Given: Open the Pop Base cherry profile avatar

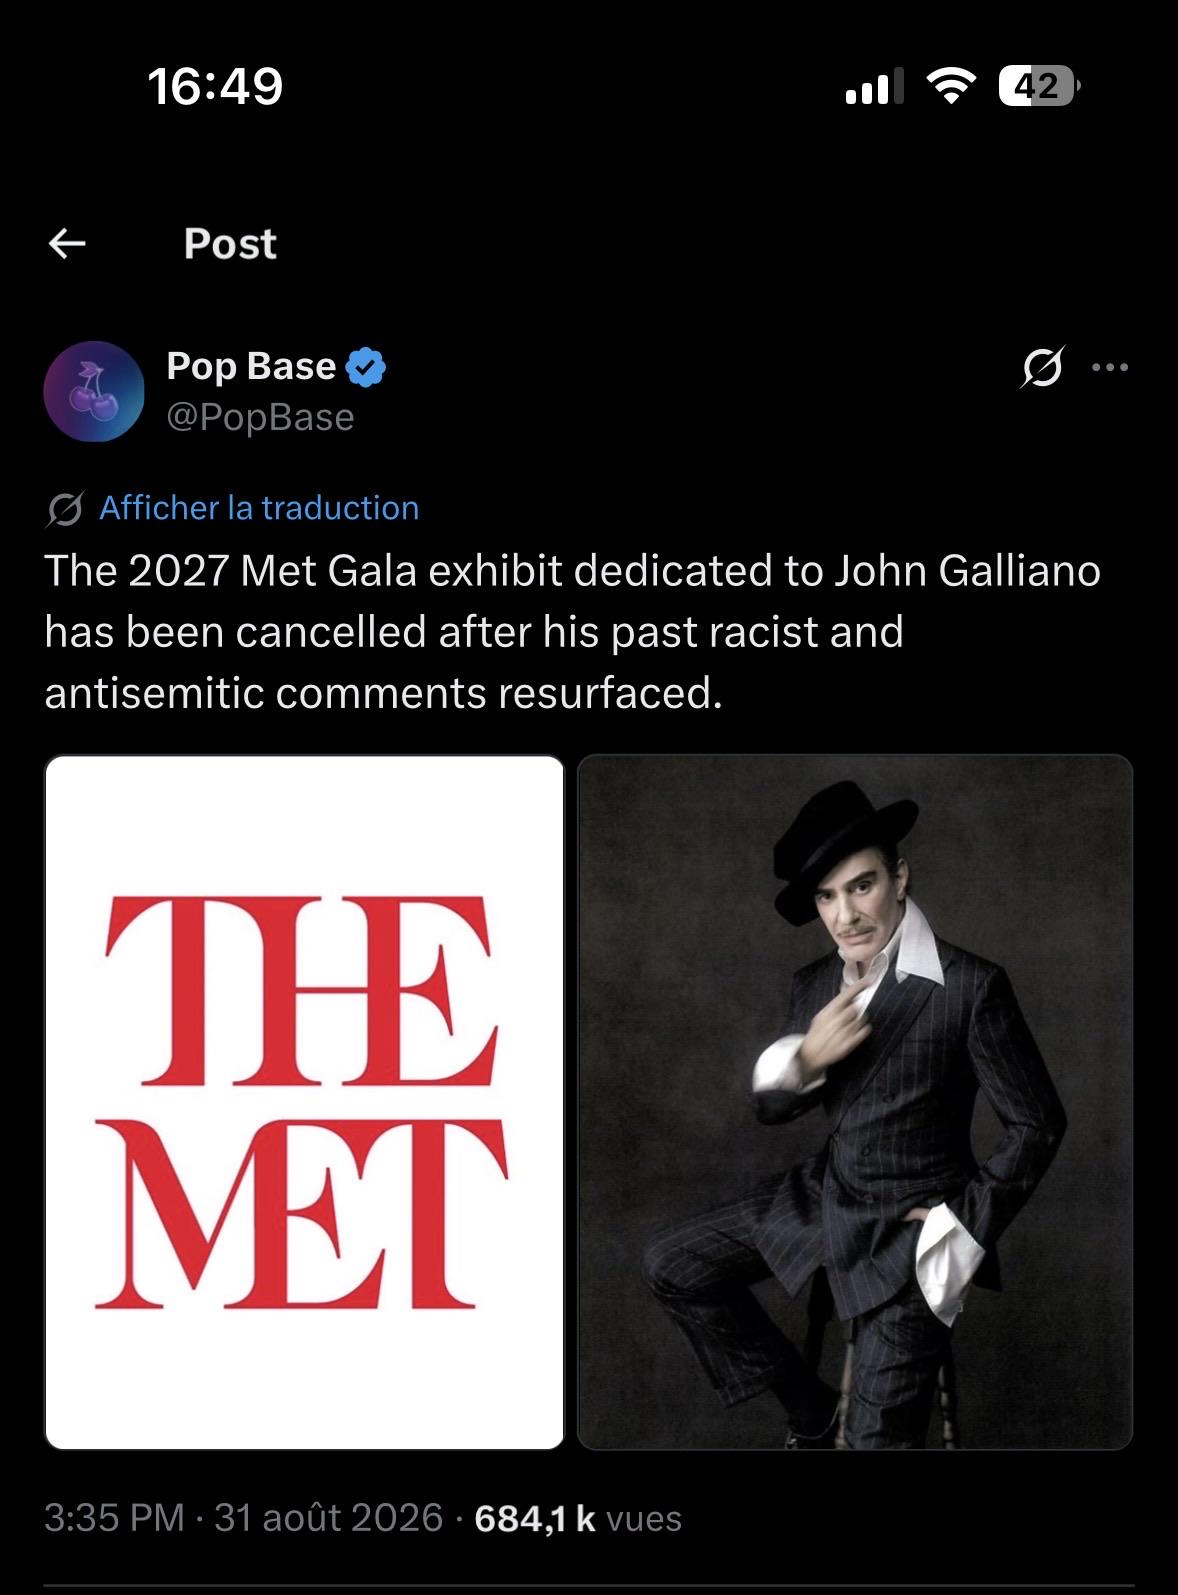Looking at the screenshot, I should pos(94,391).
